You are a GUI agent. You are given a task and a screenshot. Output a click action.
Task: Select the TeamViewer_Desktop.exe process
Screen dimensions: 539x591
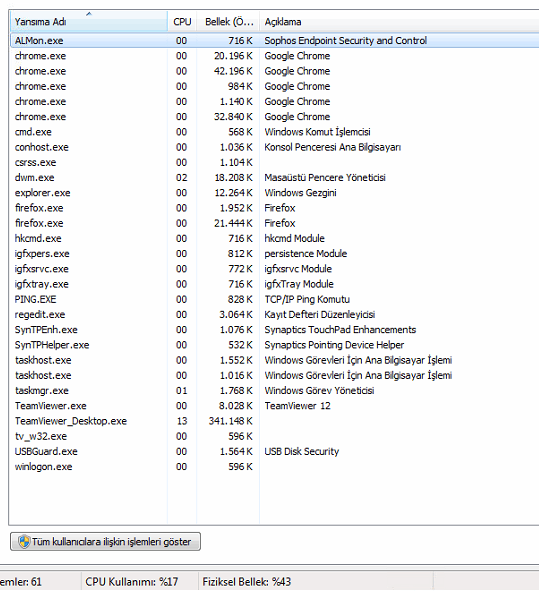coord(274,421)
